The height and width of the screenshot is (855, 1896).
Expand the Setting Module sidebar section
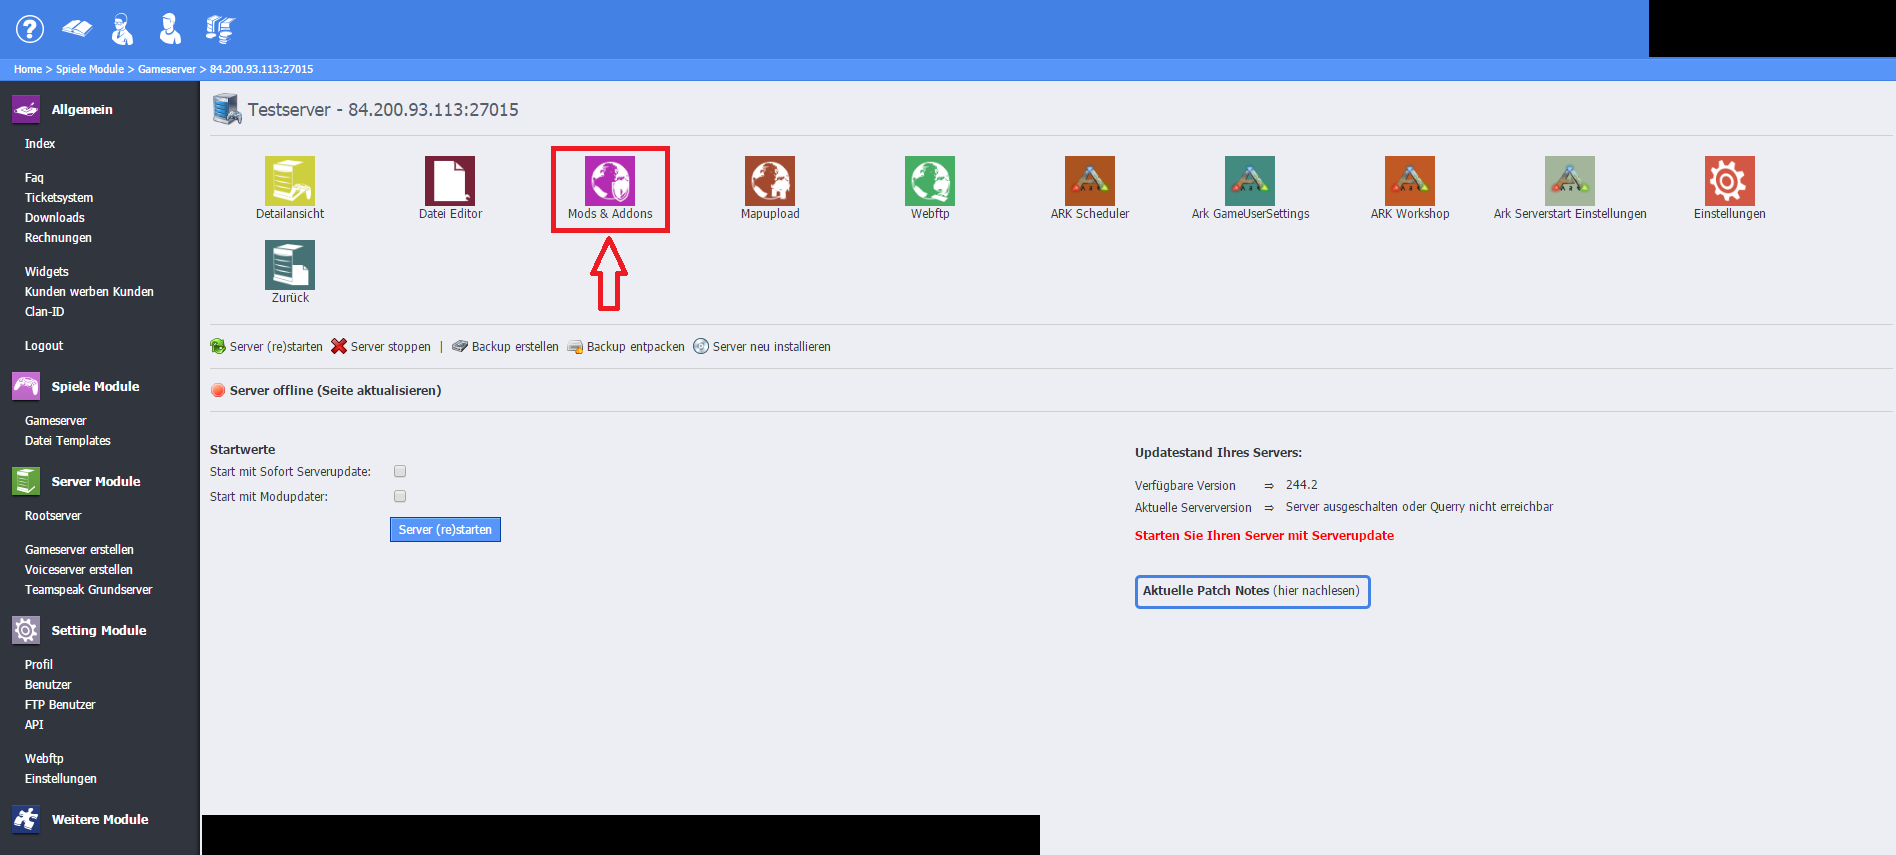(x=98, y=630)
